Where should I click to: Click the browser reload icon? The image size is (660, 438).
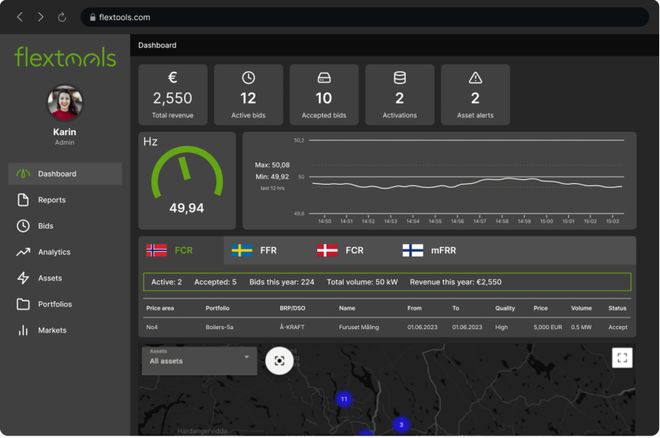62,17
